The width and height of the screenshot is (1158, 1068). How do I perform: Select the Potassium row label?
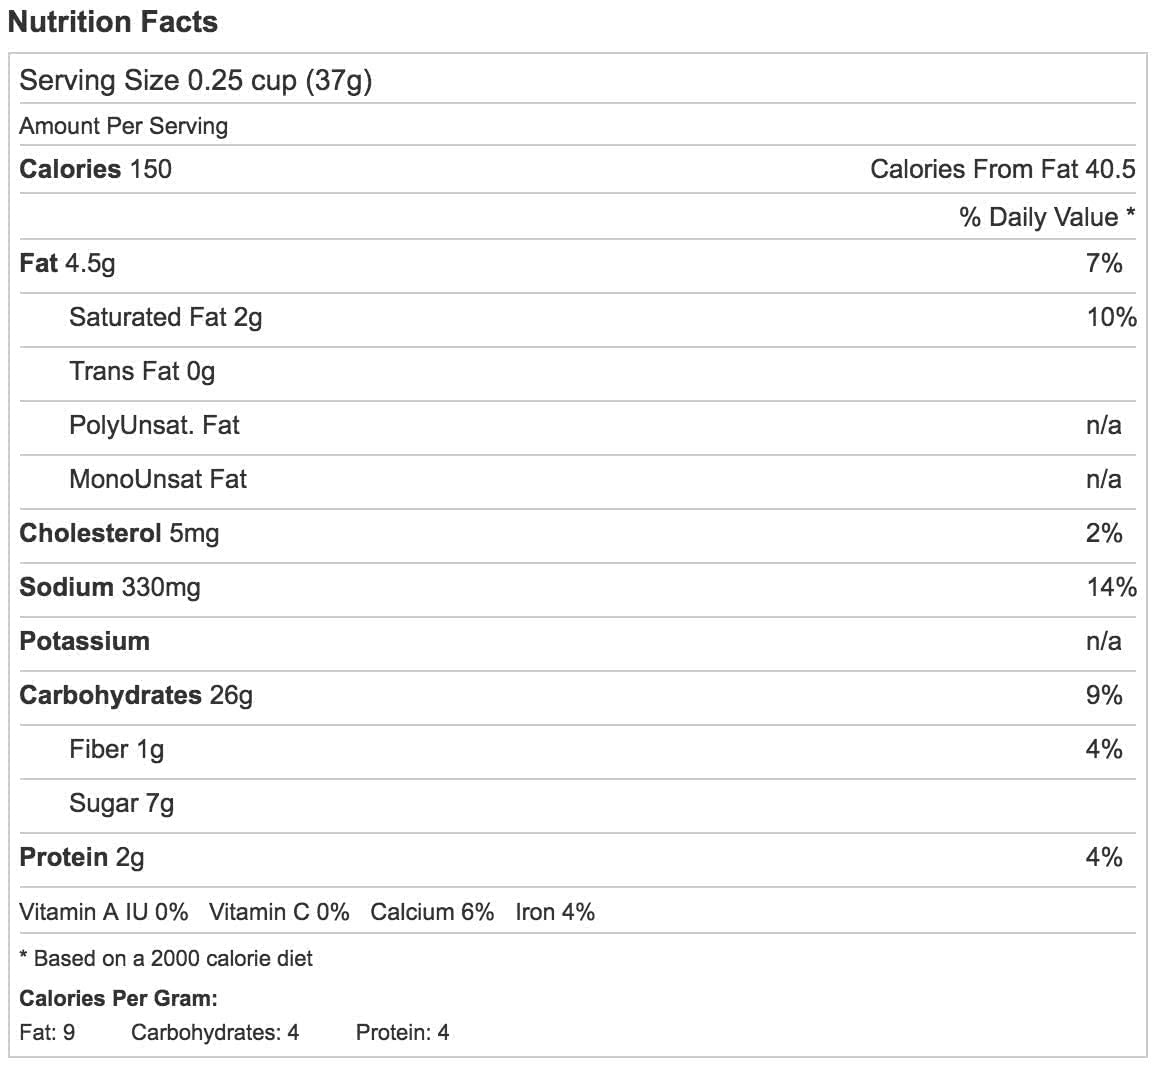84,641
